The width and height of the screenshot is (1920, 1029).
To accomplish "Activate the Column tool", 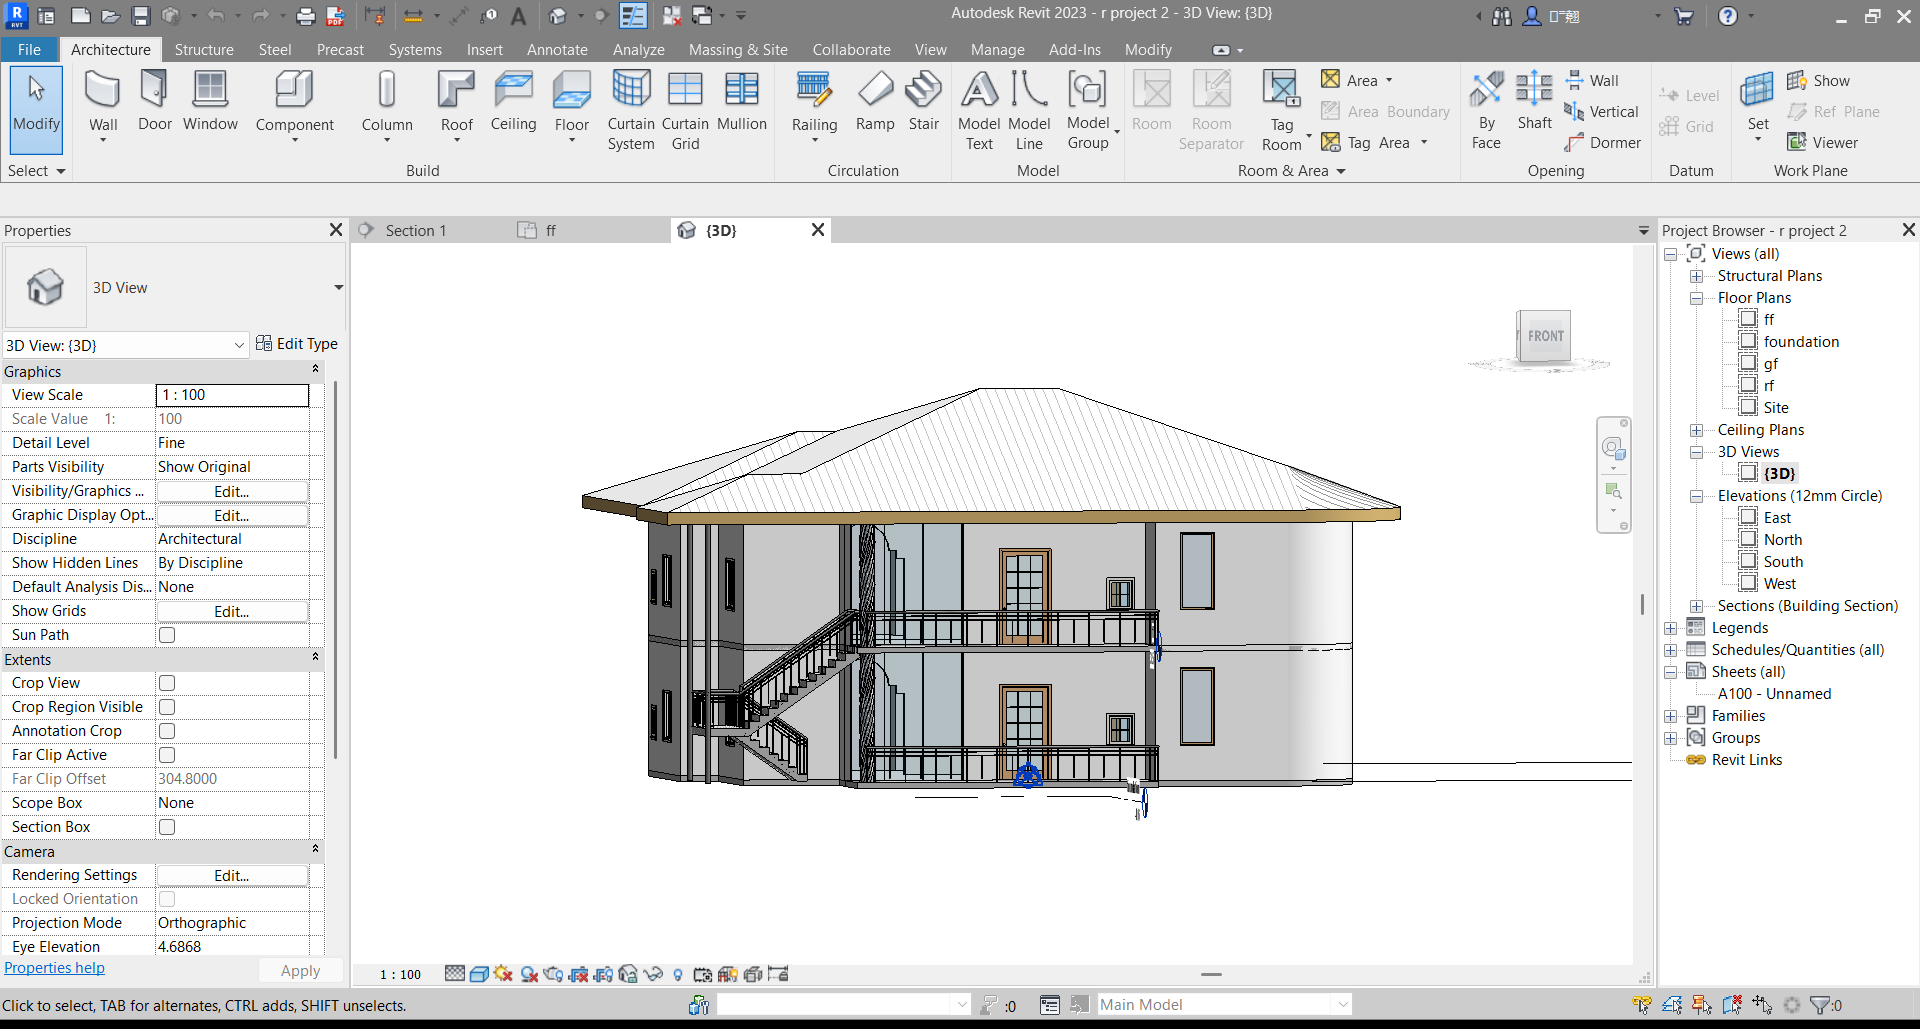I will (387, 107).
